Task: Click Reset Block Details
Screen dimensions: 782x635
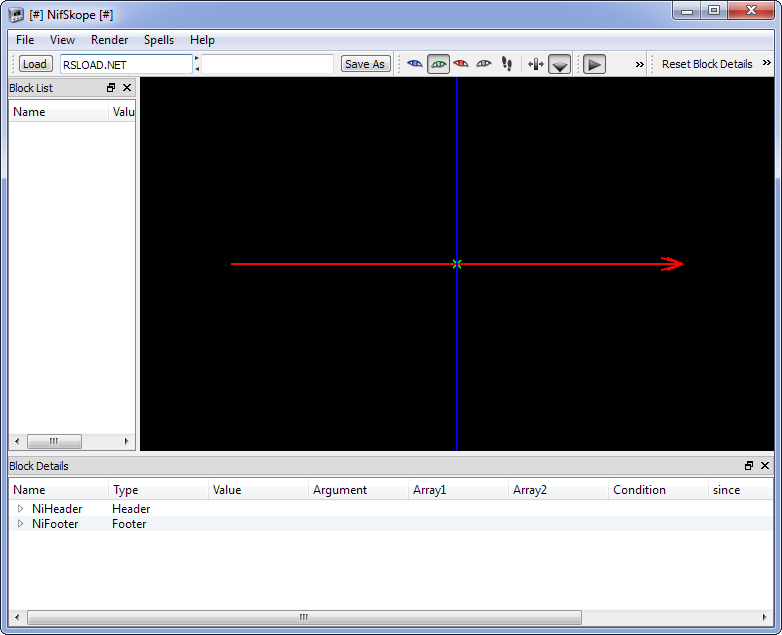Action: [707, 64]
